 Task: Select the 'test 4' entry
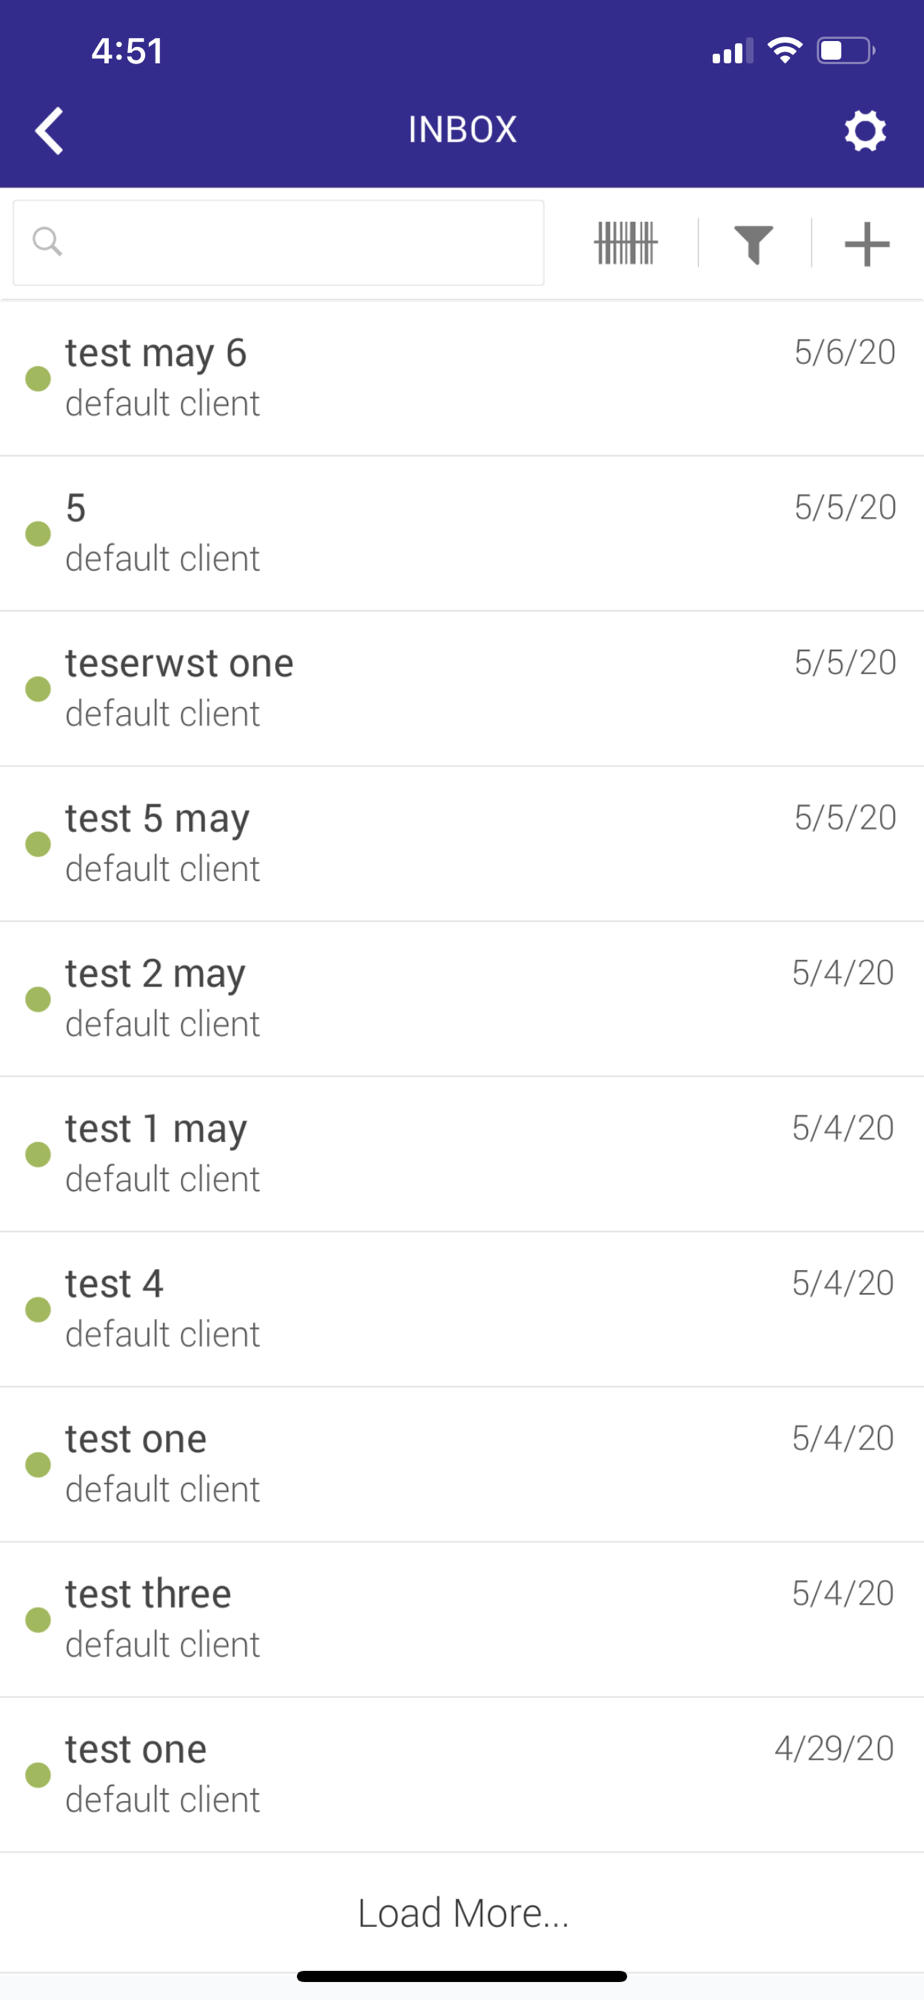pos(462,1309)
